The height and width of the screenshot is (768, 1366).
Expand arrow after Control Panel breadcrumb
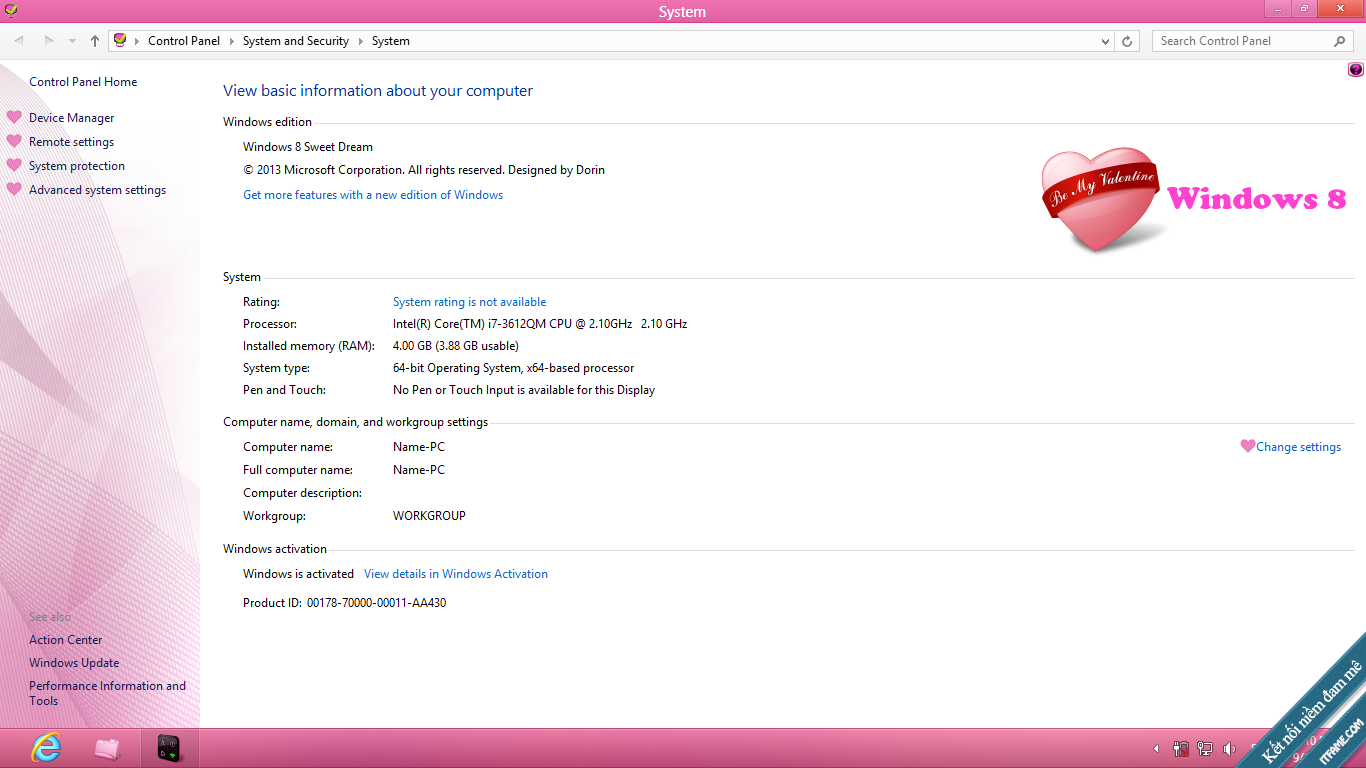pyautogui.click(x=231, y=41)
